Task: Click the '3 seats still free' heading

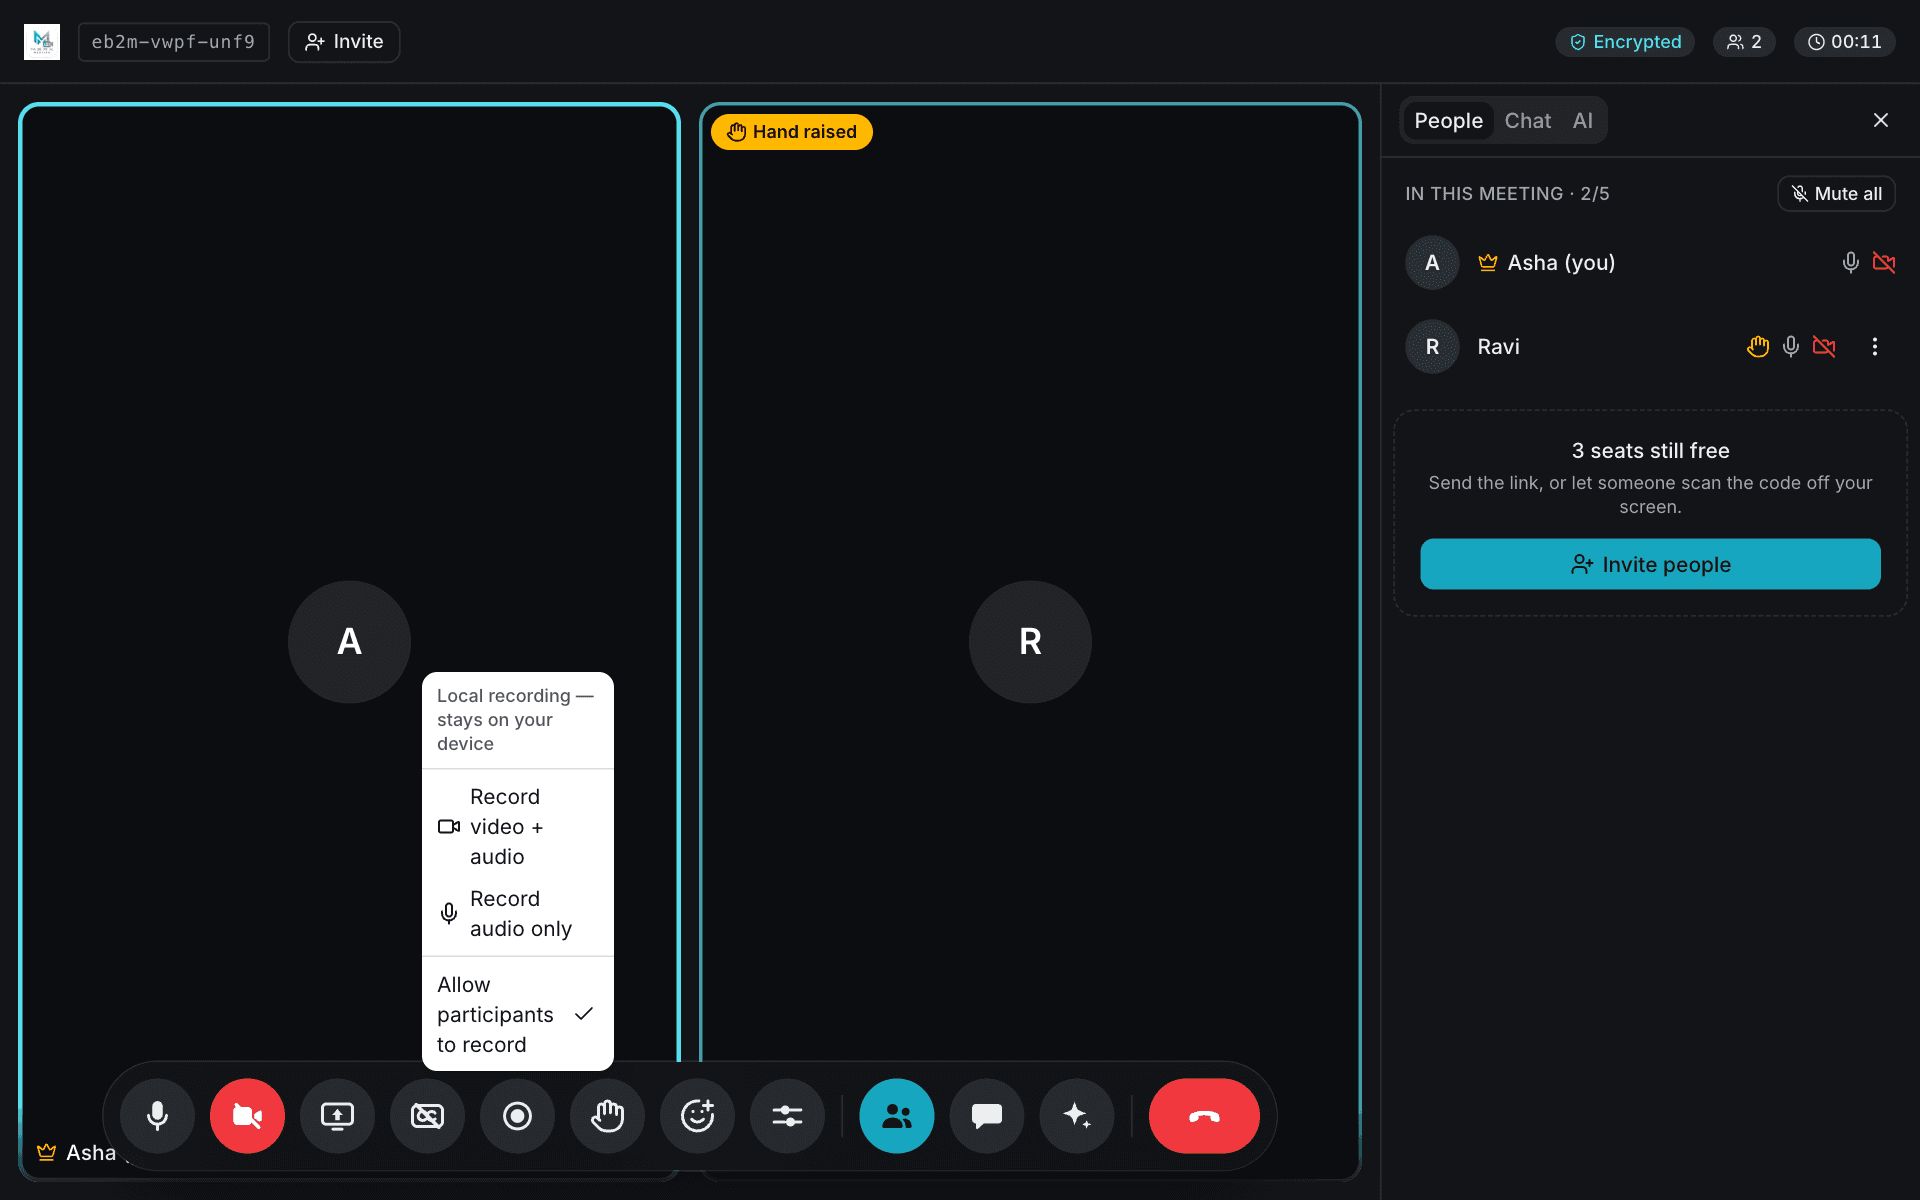Action: coord(1650,451)
